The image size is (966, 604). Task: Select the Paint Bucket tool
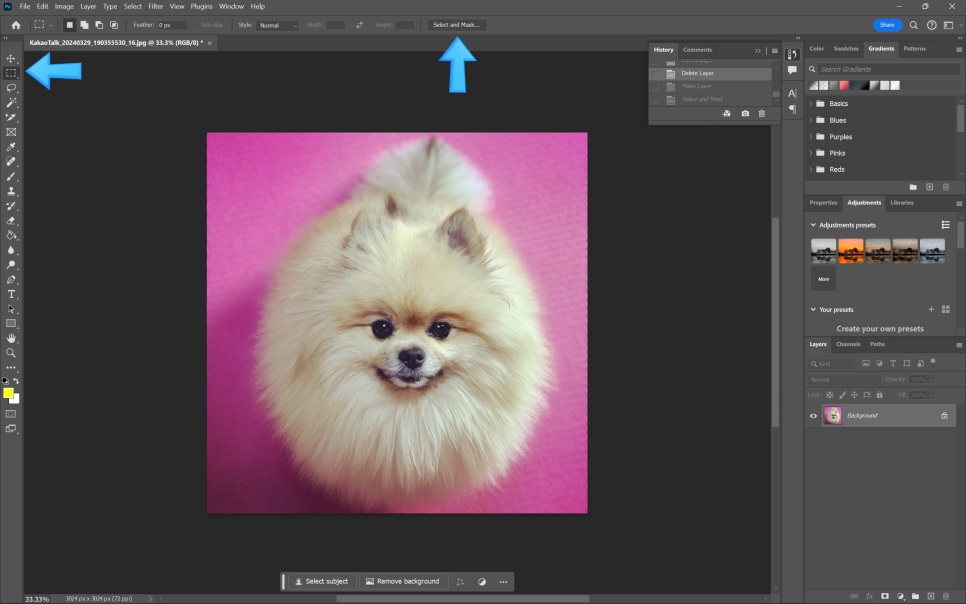[x=11, y=235]
